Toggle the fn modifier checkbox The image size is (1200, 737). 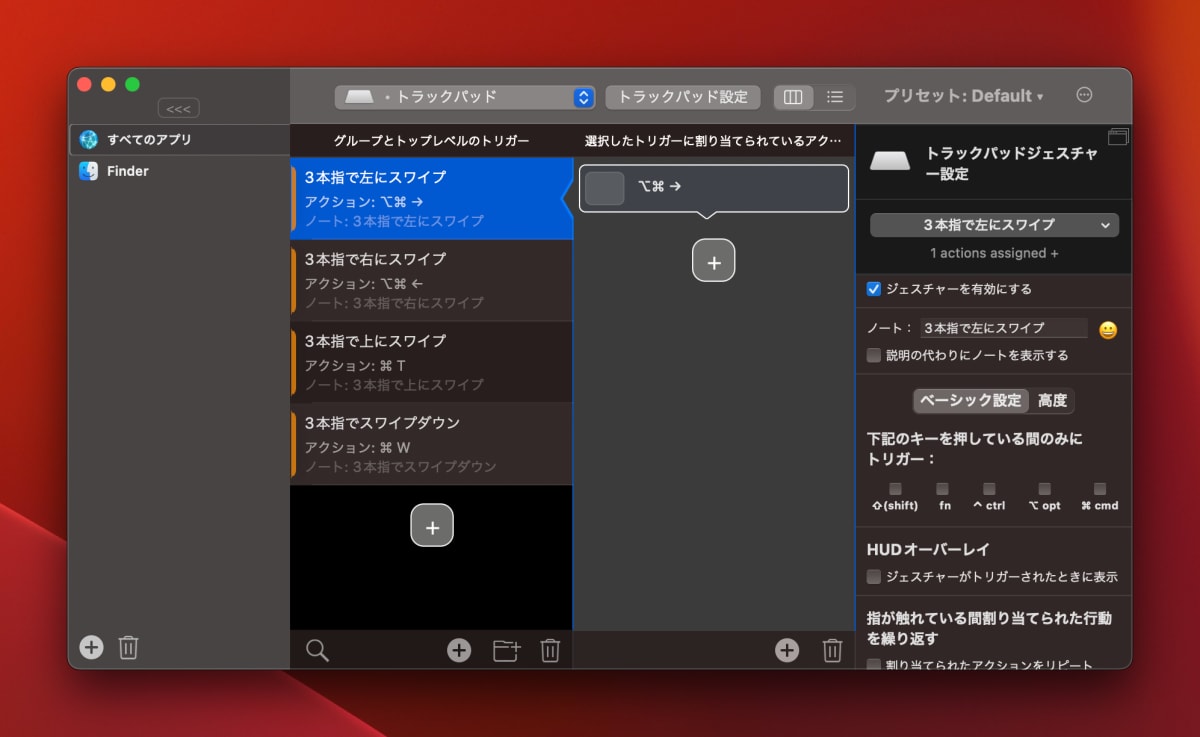942,489
